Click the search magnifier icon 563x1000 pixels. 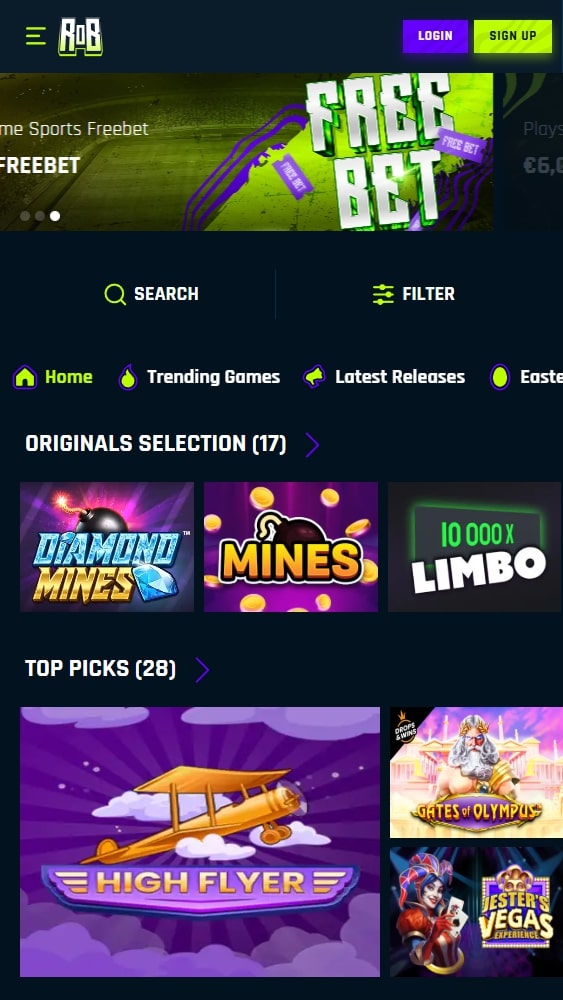[x=115, y=294]
